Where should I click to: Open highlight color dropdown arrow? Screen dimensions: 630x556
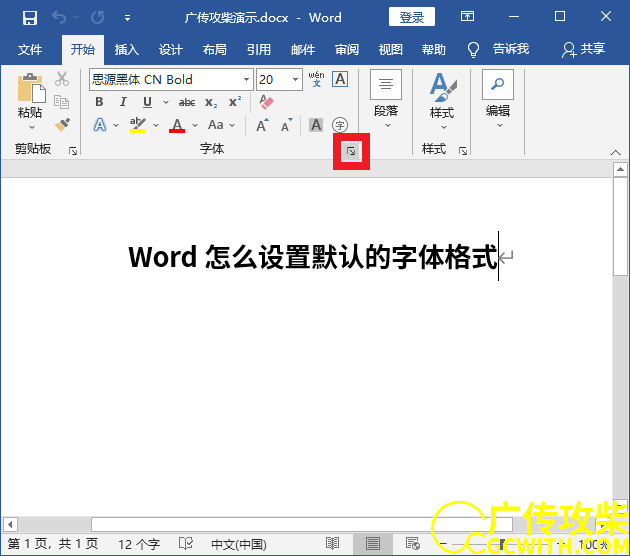tap(156, 125)
